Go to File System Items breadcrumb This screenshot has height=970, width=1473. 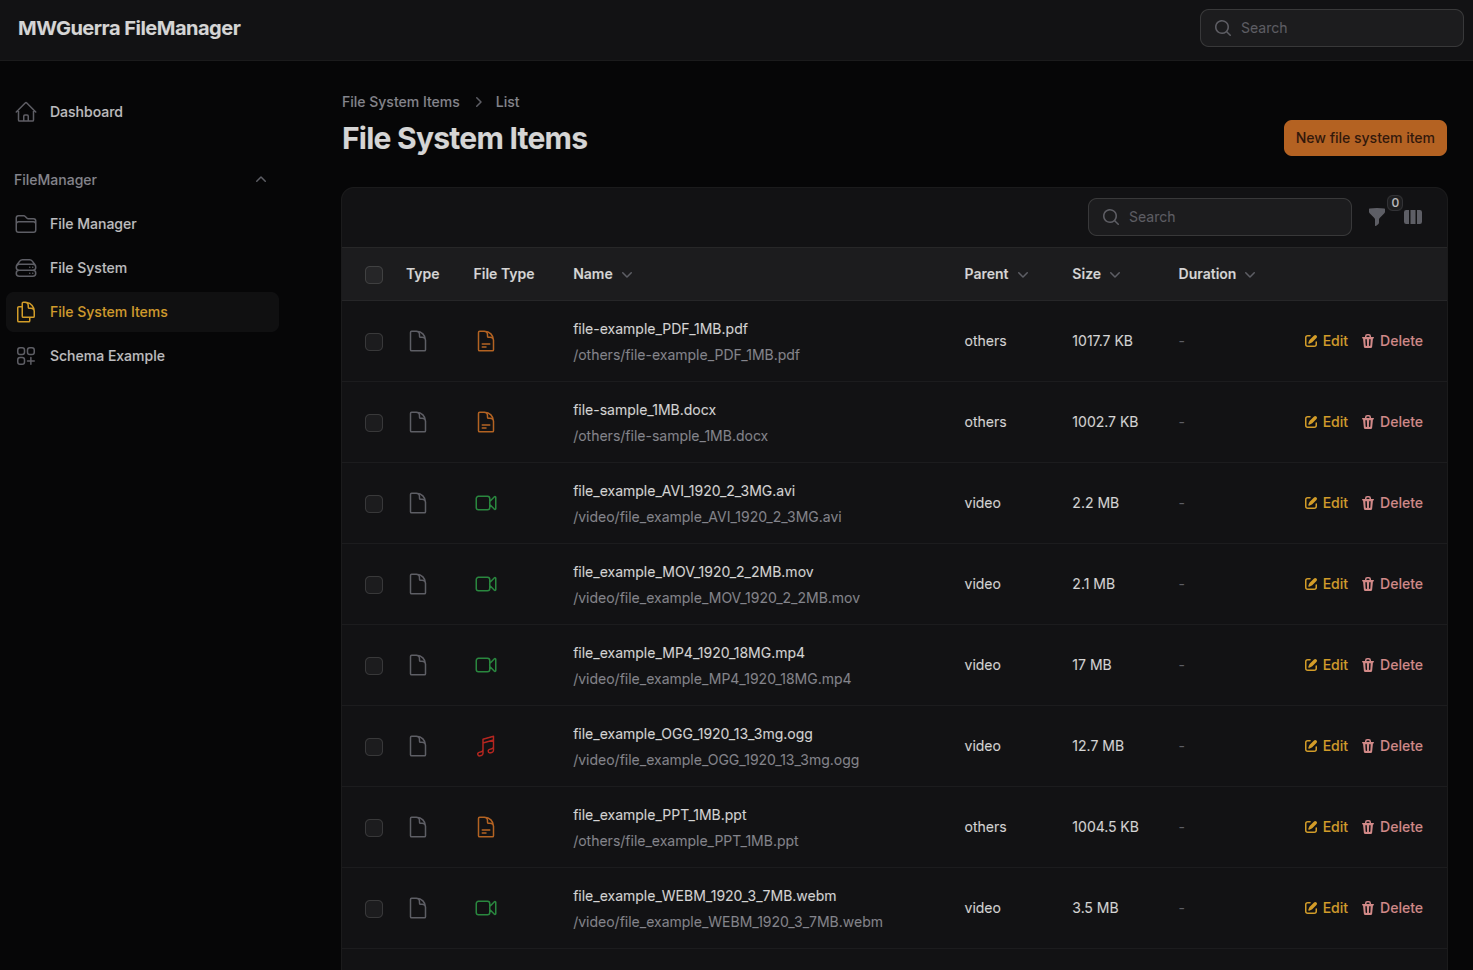[400, 102]
